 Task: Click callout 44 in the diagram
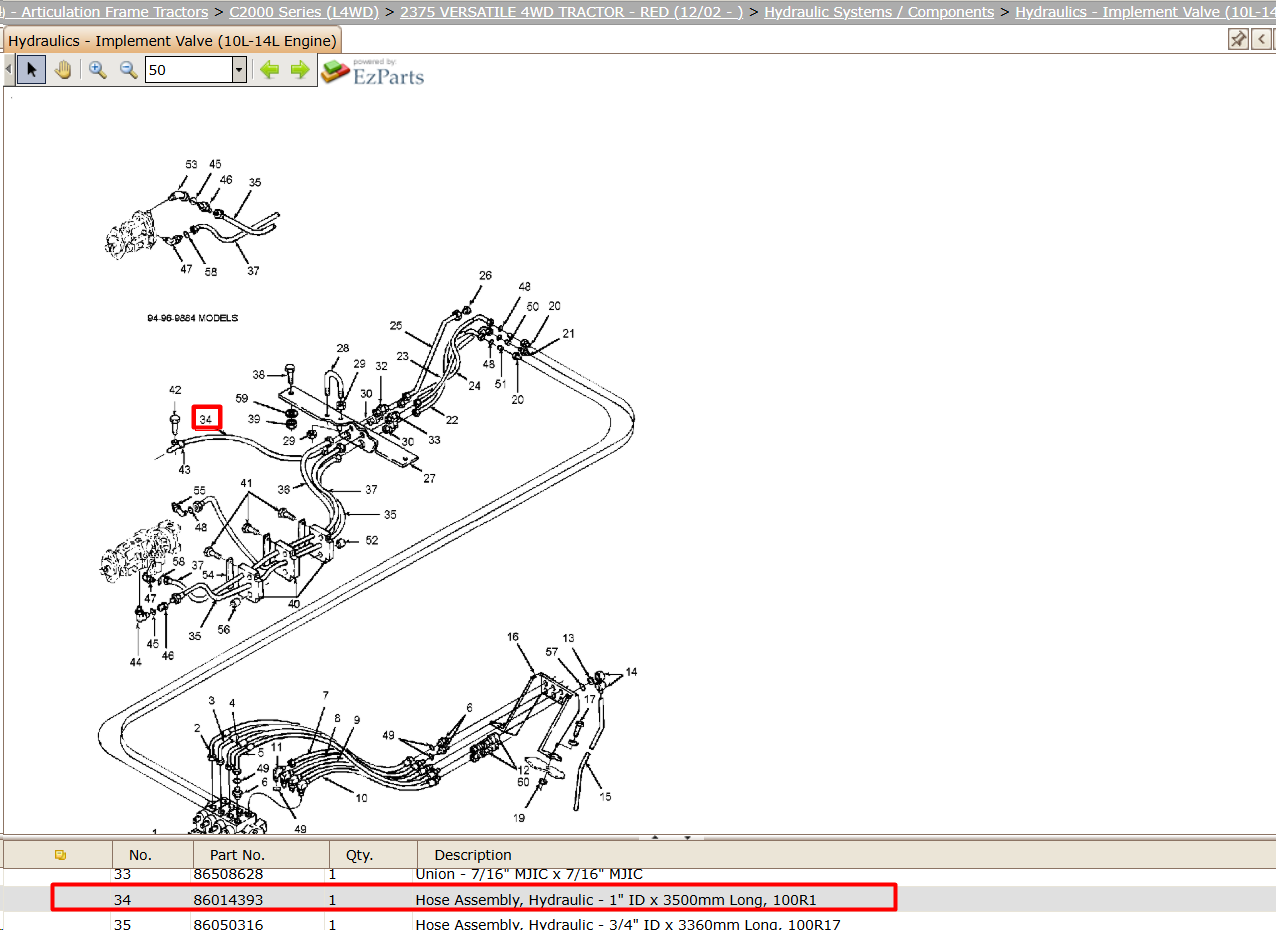(x=135, y=662)
